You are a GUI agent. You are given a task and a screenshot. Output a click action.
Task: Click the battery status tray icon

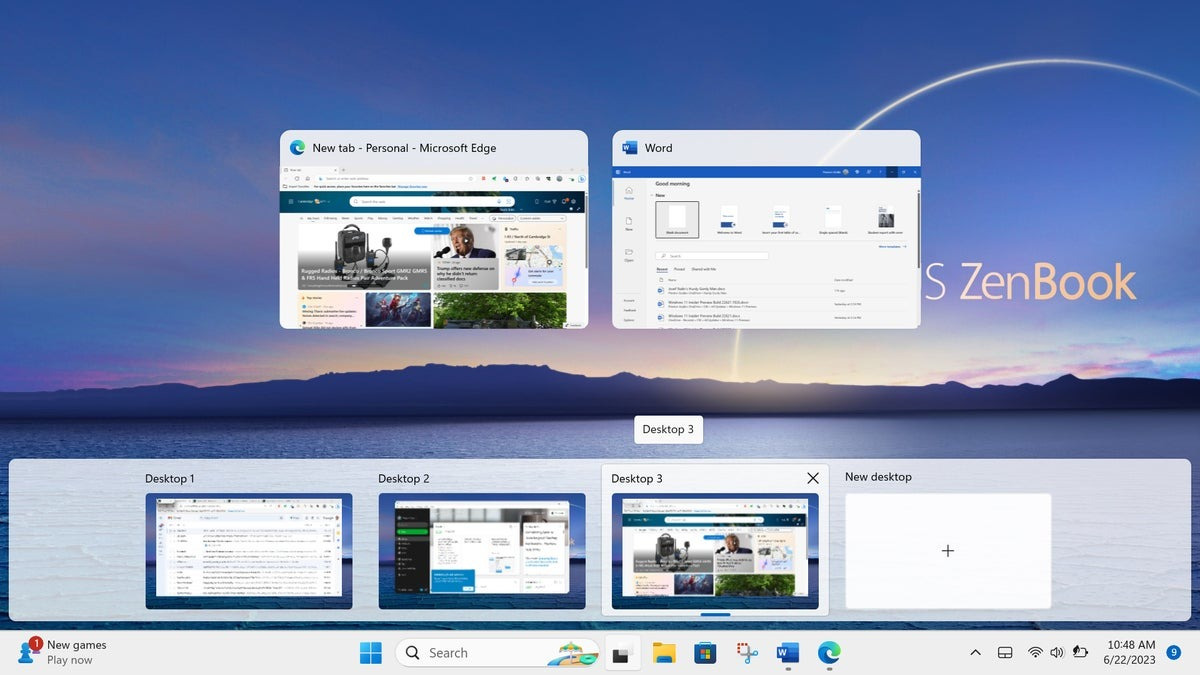pos(1080,653)
